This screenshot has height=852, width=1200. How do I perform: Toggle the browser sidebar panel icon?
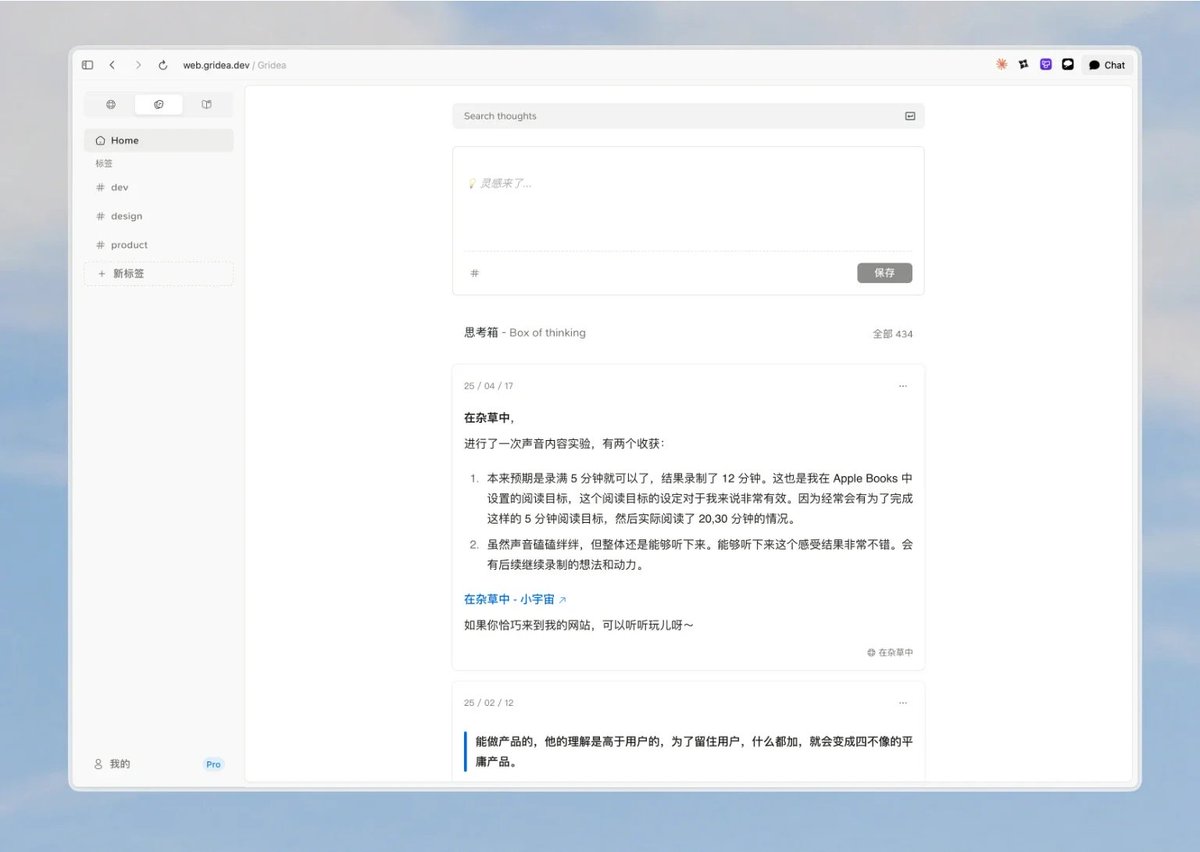(88, 65)
